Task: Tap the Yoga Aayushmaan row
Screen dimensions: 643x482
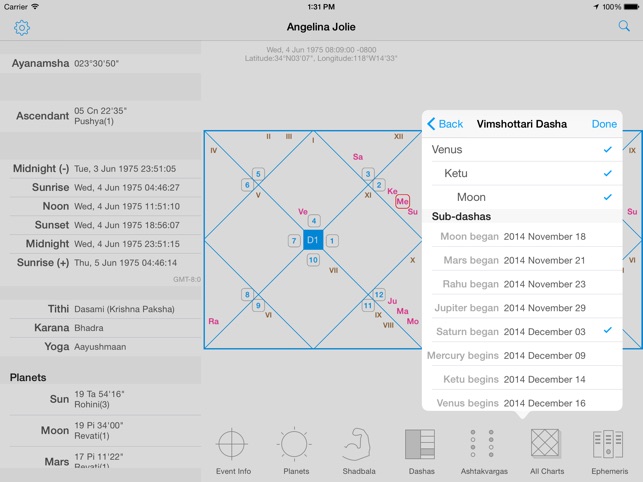Action: 100,347
